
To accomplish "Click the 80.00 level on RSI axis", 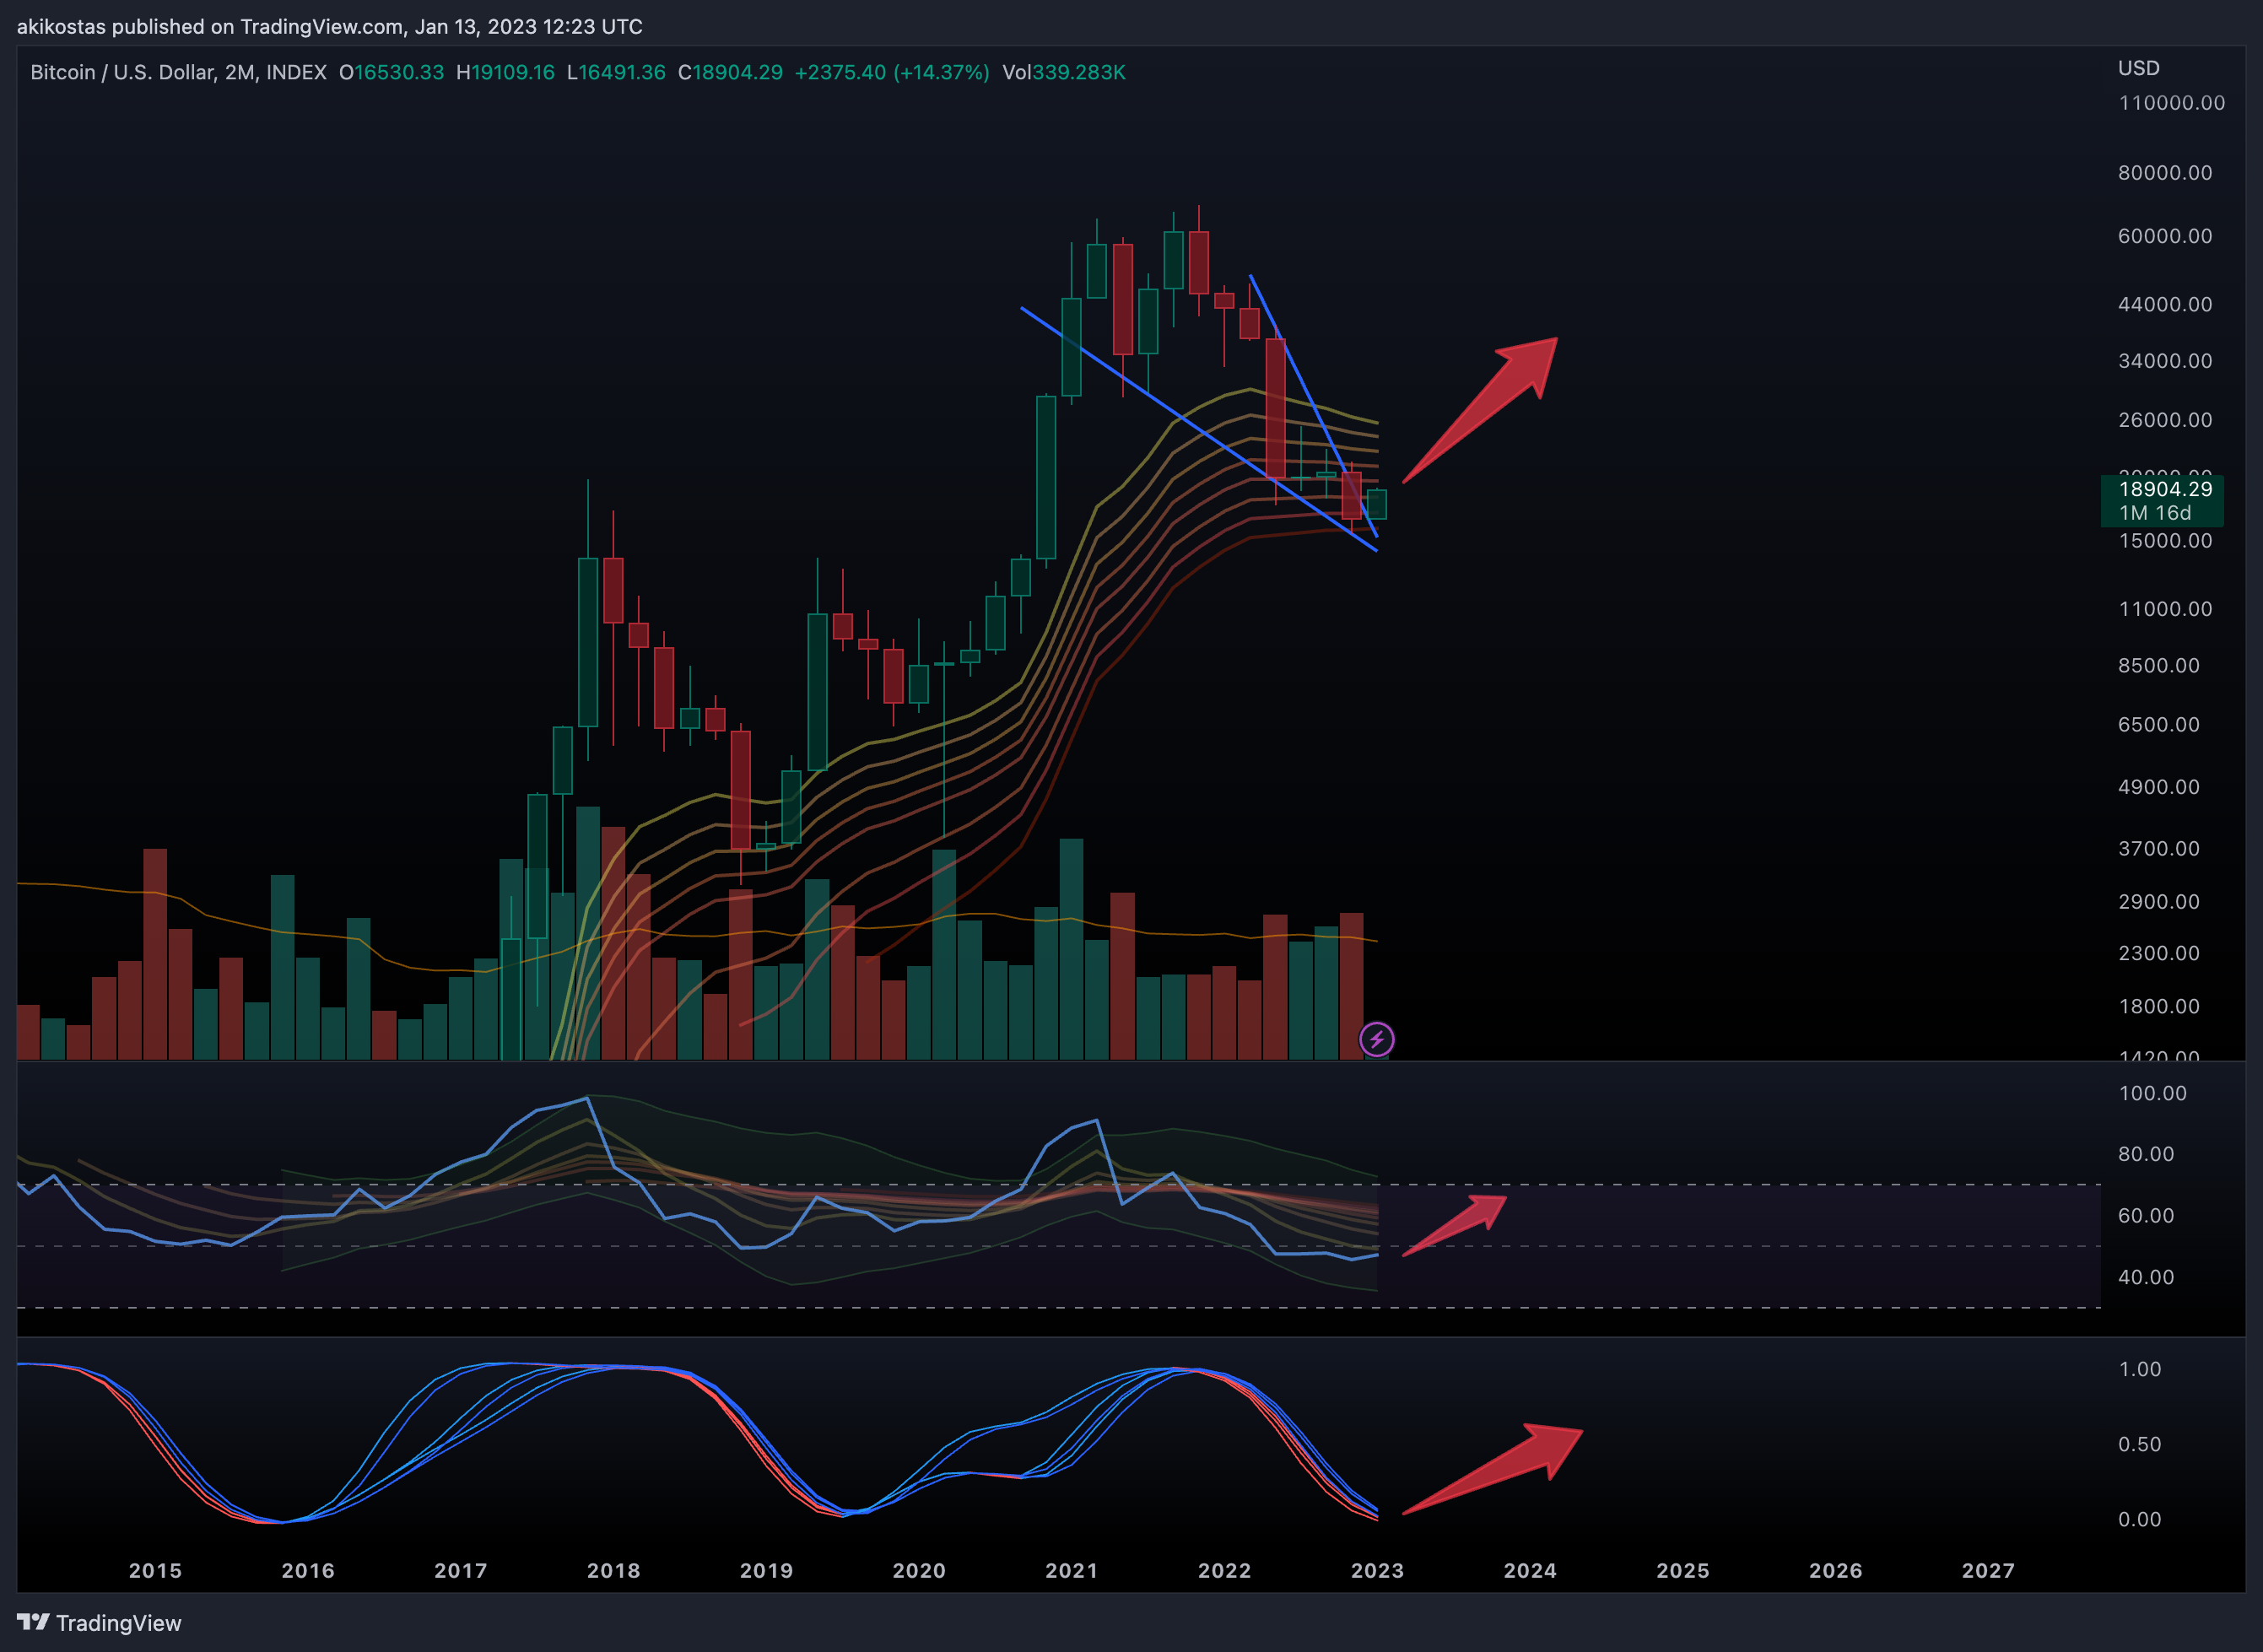I will (x=2146, y=1154).
